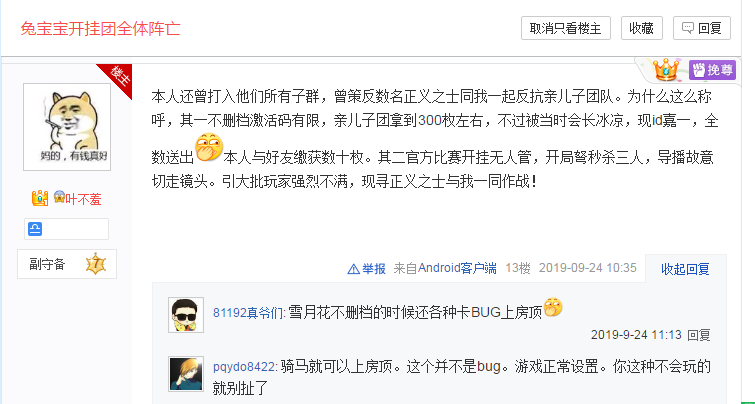This screenshot has height=404, width=755.
Task: Click the 收藏 button
Action: 641,28
